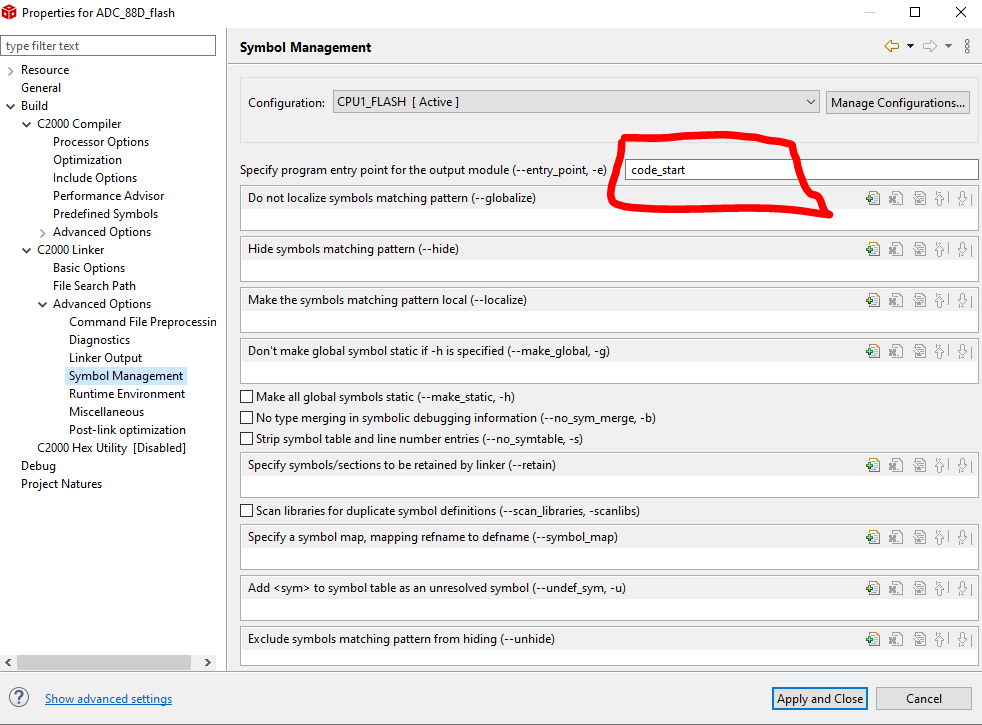Open the Configuration dropdown
982x725 pixels.
tap(810, 101)
